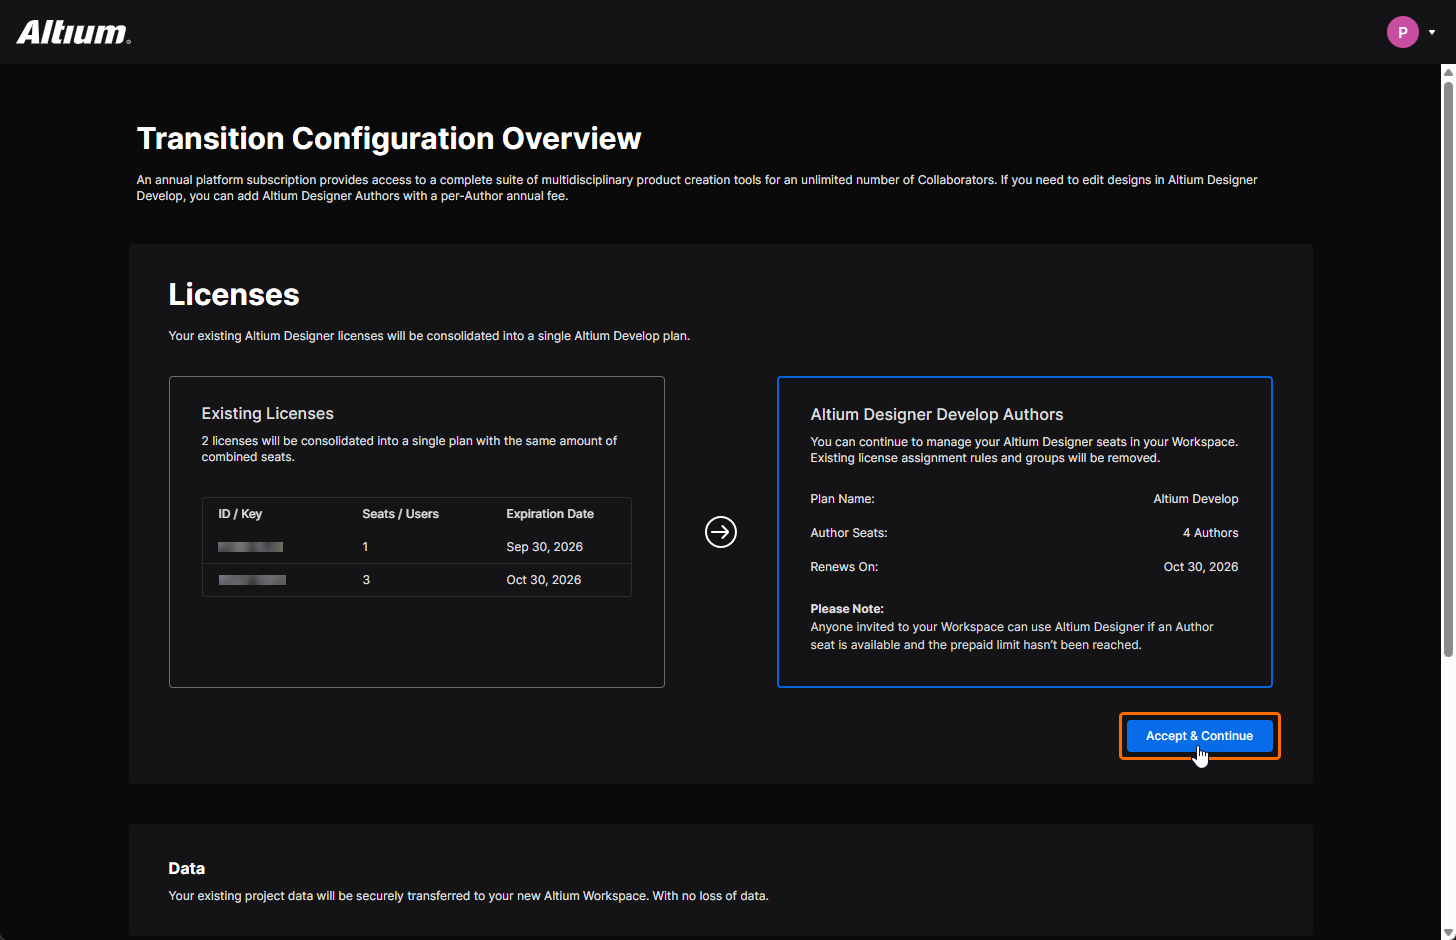This screenshot has width=1456, height=940.
Task: Click the redacted key expiring Sep 30, 2026
Action: coord(250,547)
